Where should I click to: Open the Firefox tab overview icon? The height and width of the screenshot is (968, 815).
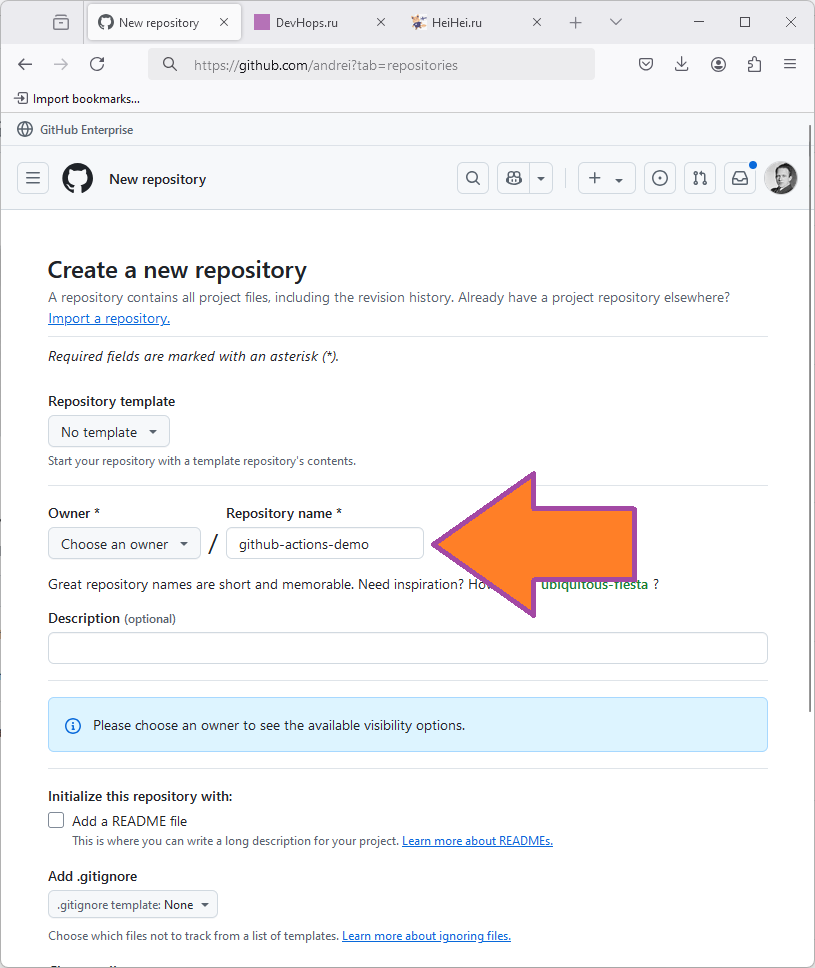click(61, 23)
